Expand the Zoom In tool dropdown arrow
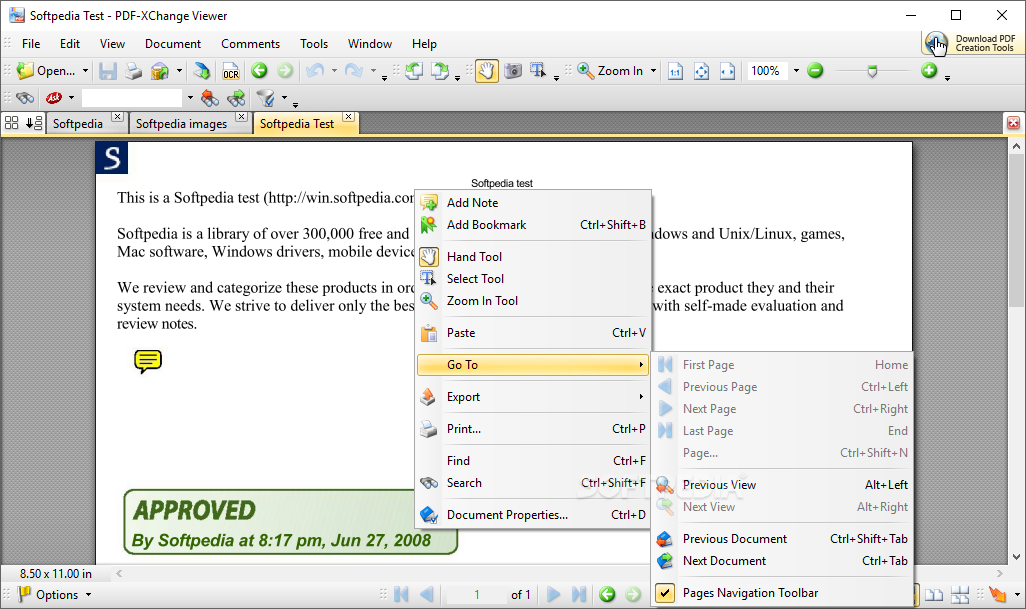The image size is (1026, 609). 654,71
